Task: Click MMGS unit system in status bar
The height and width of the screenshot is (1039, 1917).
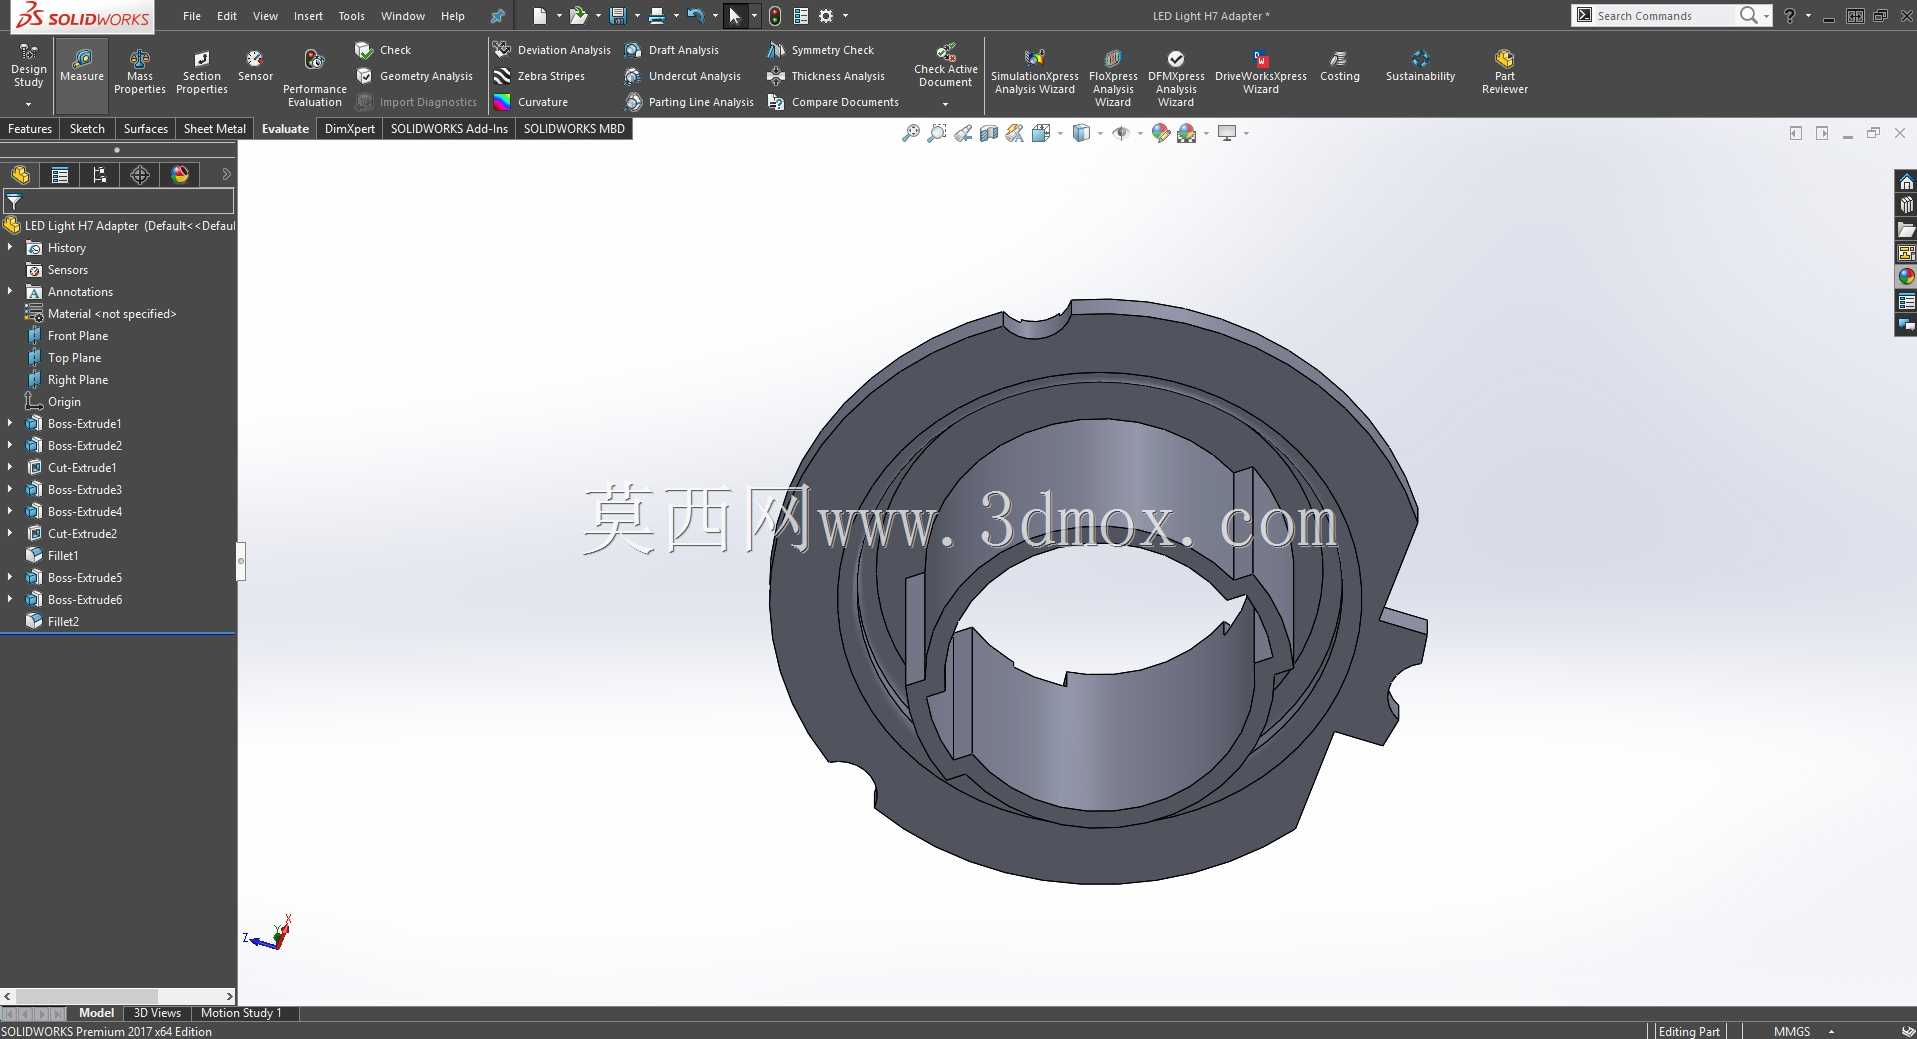Action: (x=1792, y=1031)
